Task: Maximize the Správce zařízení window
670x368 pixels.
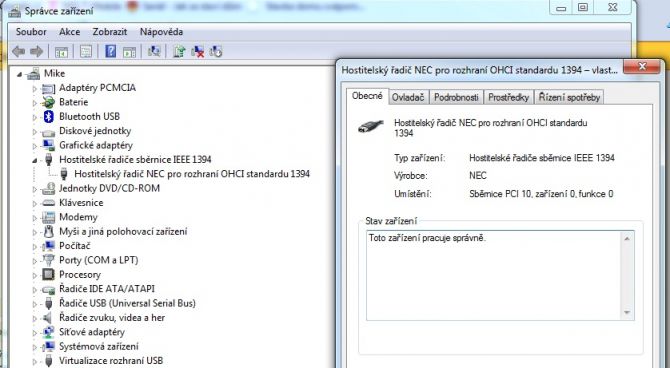Action: [583, 8]
